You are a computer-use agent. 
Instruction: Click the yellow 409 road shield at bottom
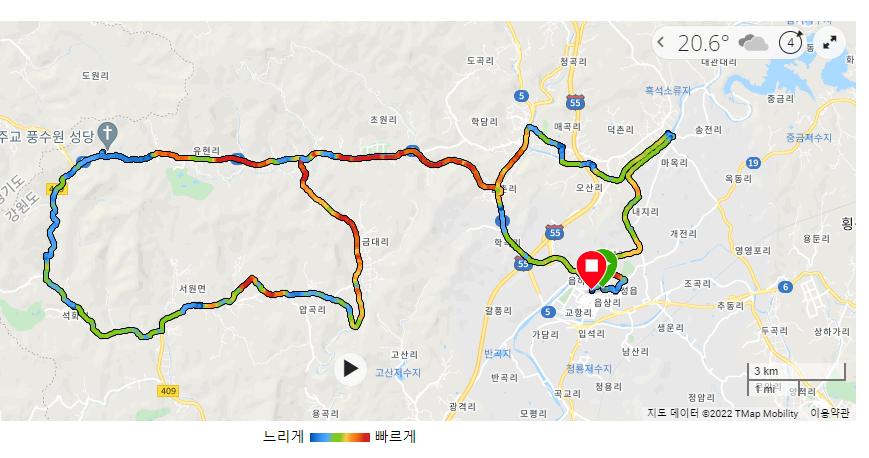168,391
